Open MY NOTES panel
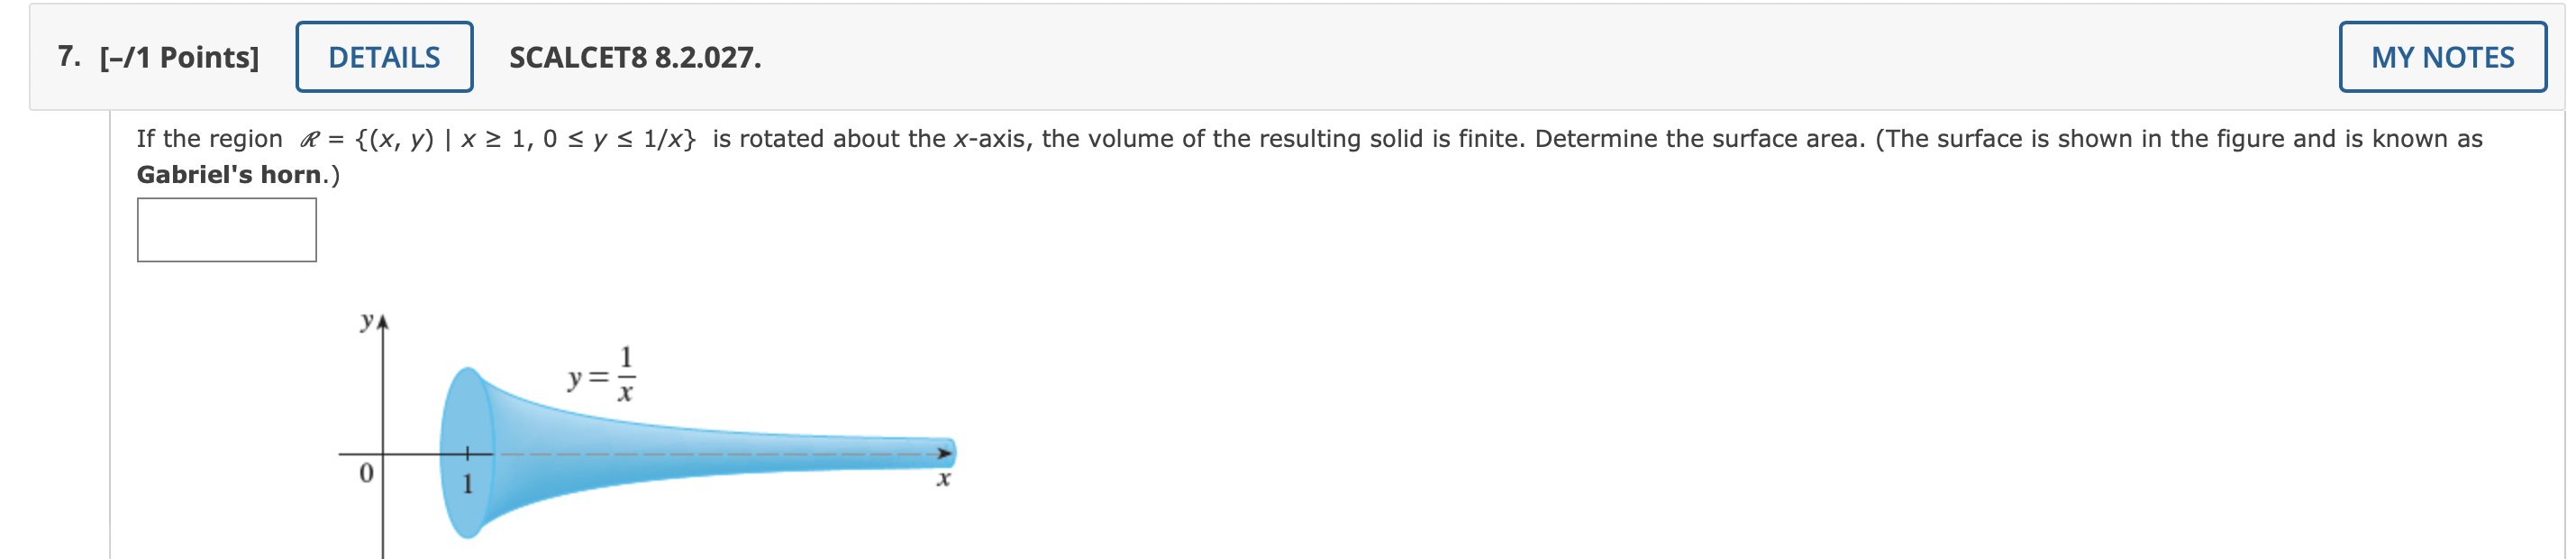The image size is (2576, 559). (2444, 57)
